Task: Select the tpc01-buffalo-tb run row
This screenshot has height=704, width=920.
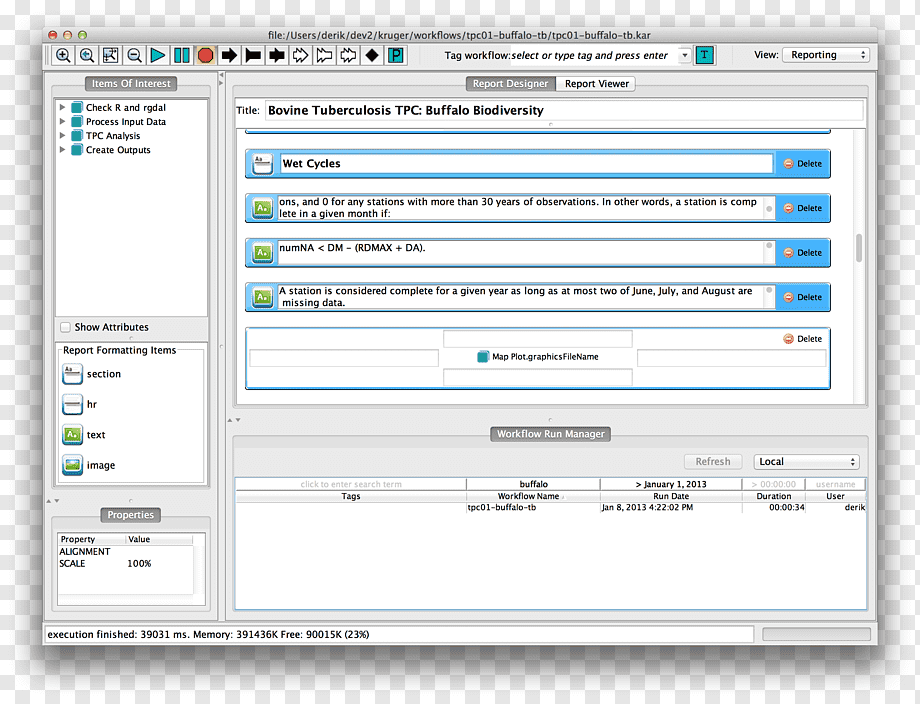Action: tap(550, 507)
